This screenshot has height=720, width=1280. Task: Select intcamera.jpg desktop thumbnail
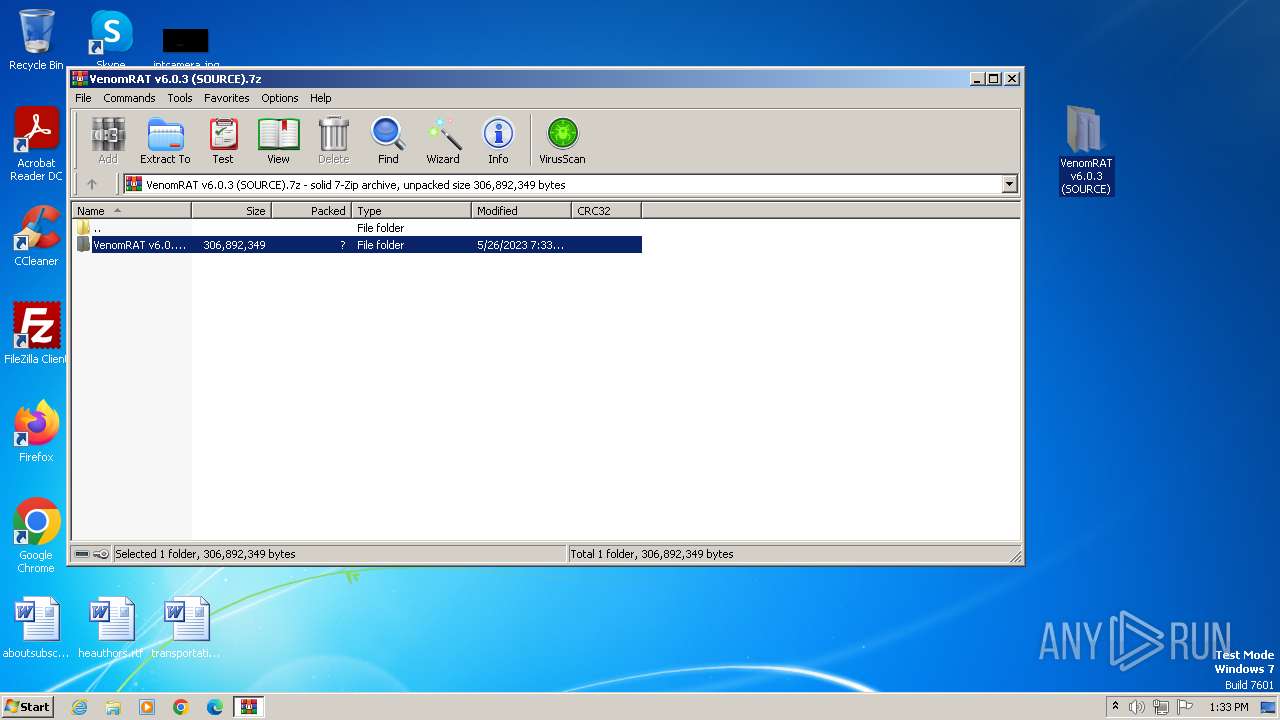point(186,48)
